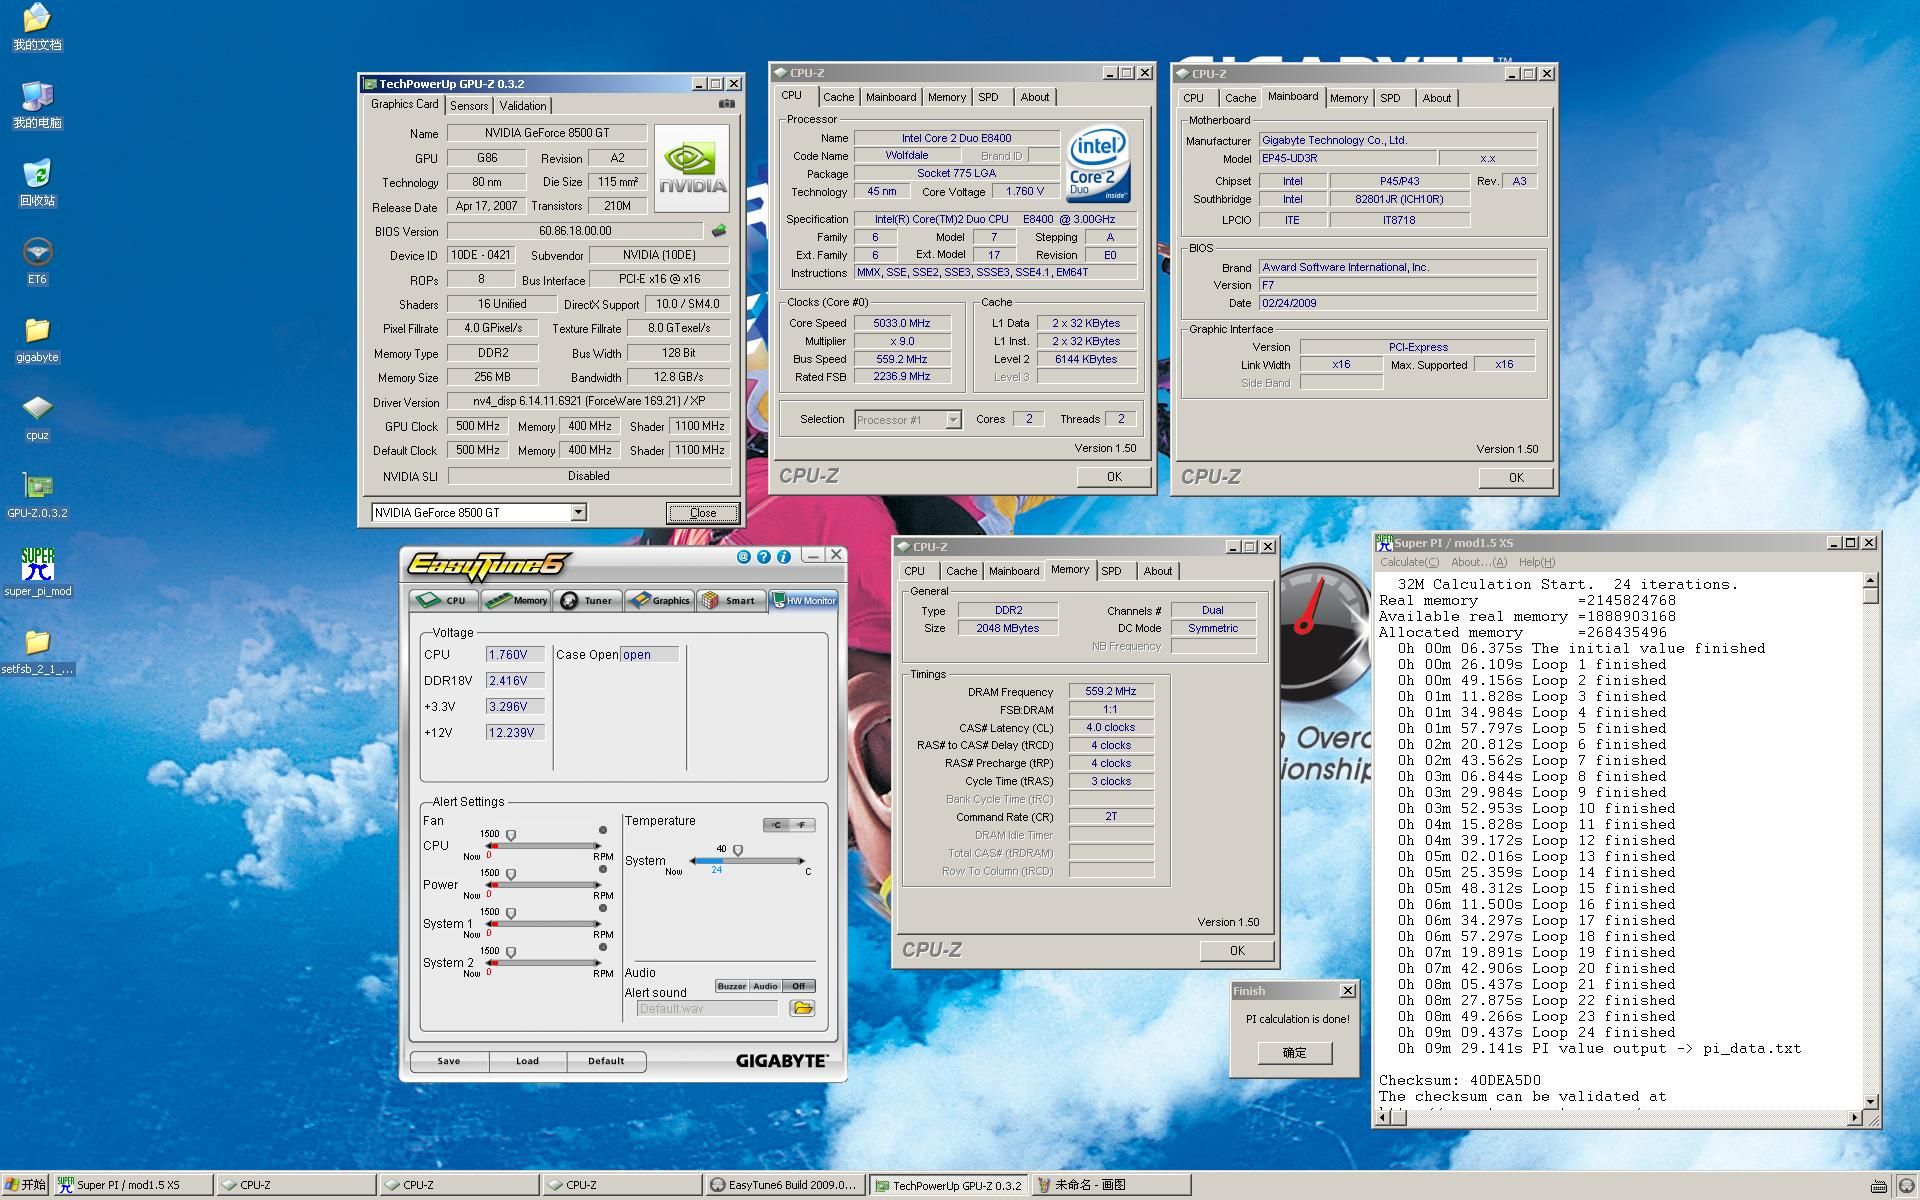Select the ET6 desktop shortcut
This screenshot has width=1920, height=1200.
[x=37, y=261]
